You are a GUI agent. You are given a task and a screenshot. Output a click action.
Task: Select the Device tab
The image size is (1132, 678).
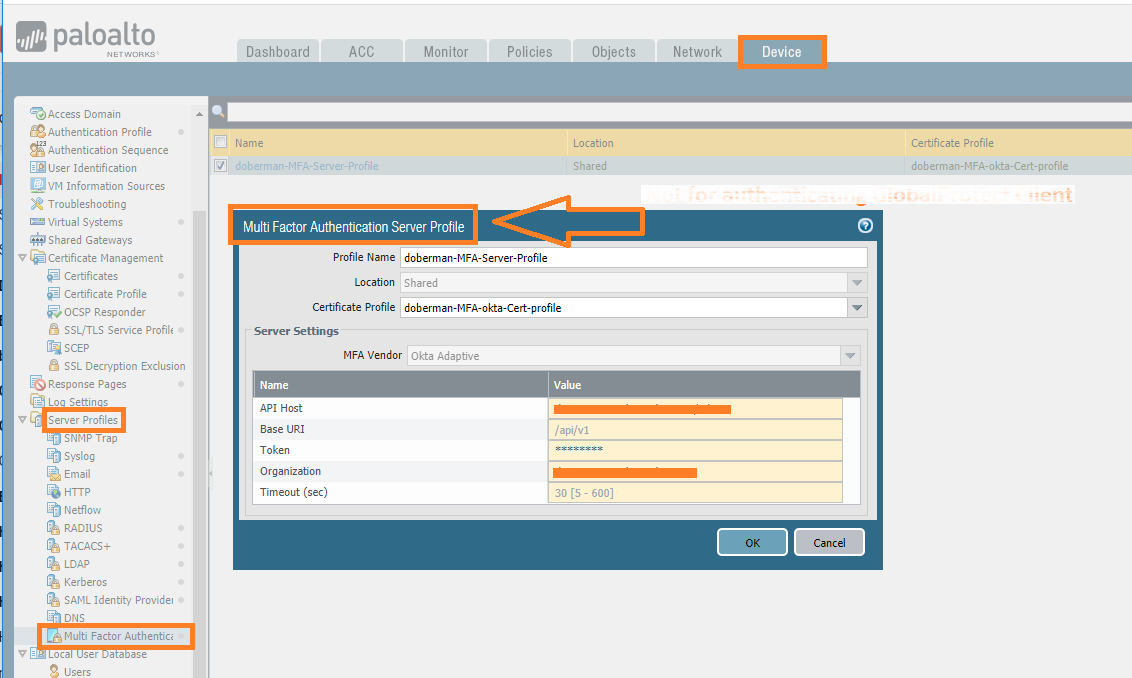pyautogui.click(x=782, y=51)
